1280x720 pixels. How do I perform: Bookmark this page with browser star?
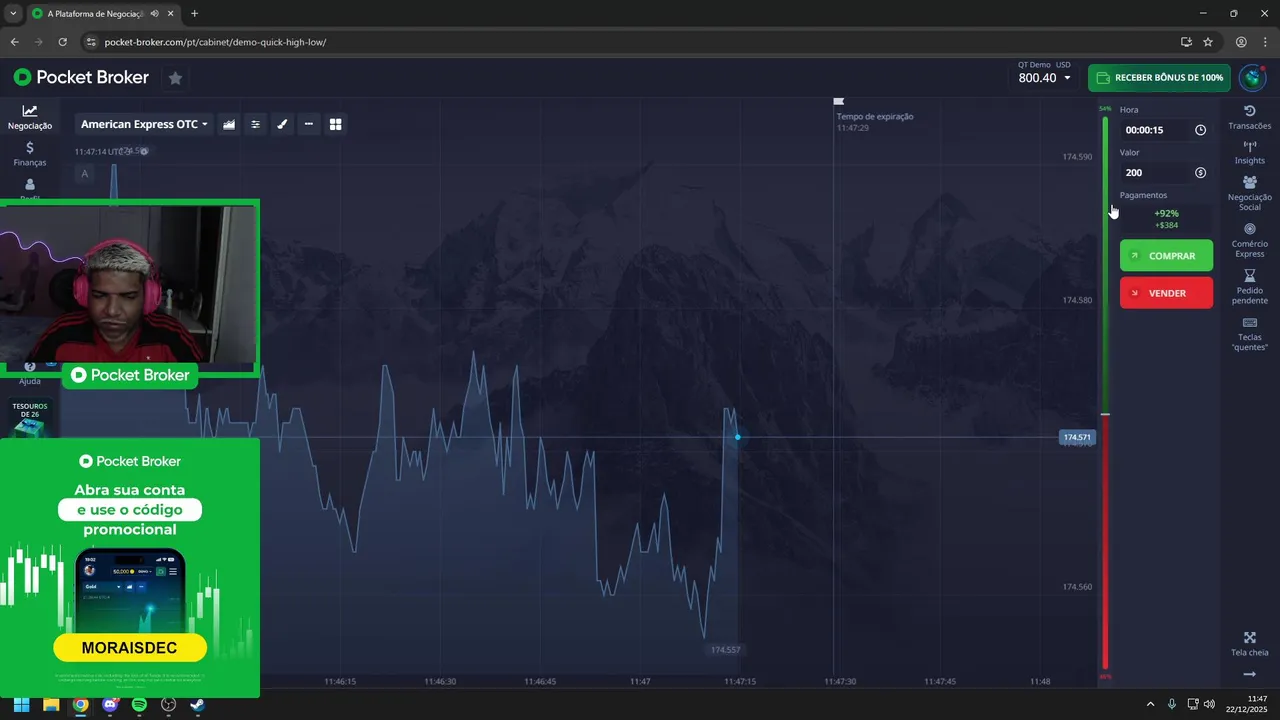click(1208, 42)
